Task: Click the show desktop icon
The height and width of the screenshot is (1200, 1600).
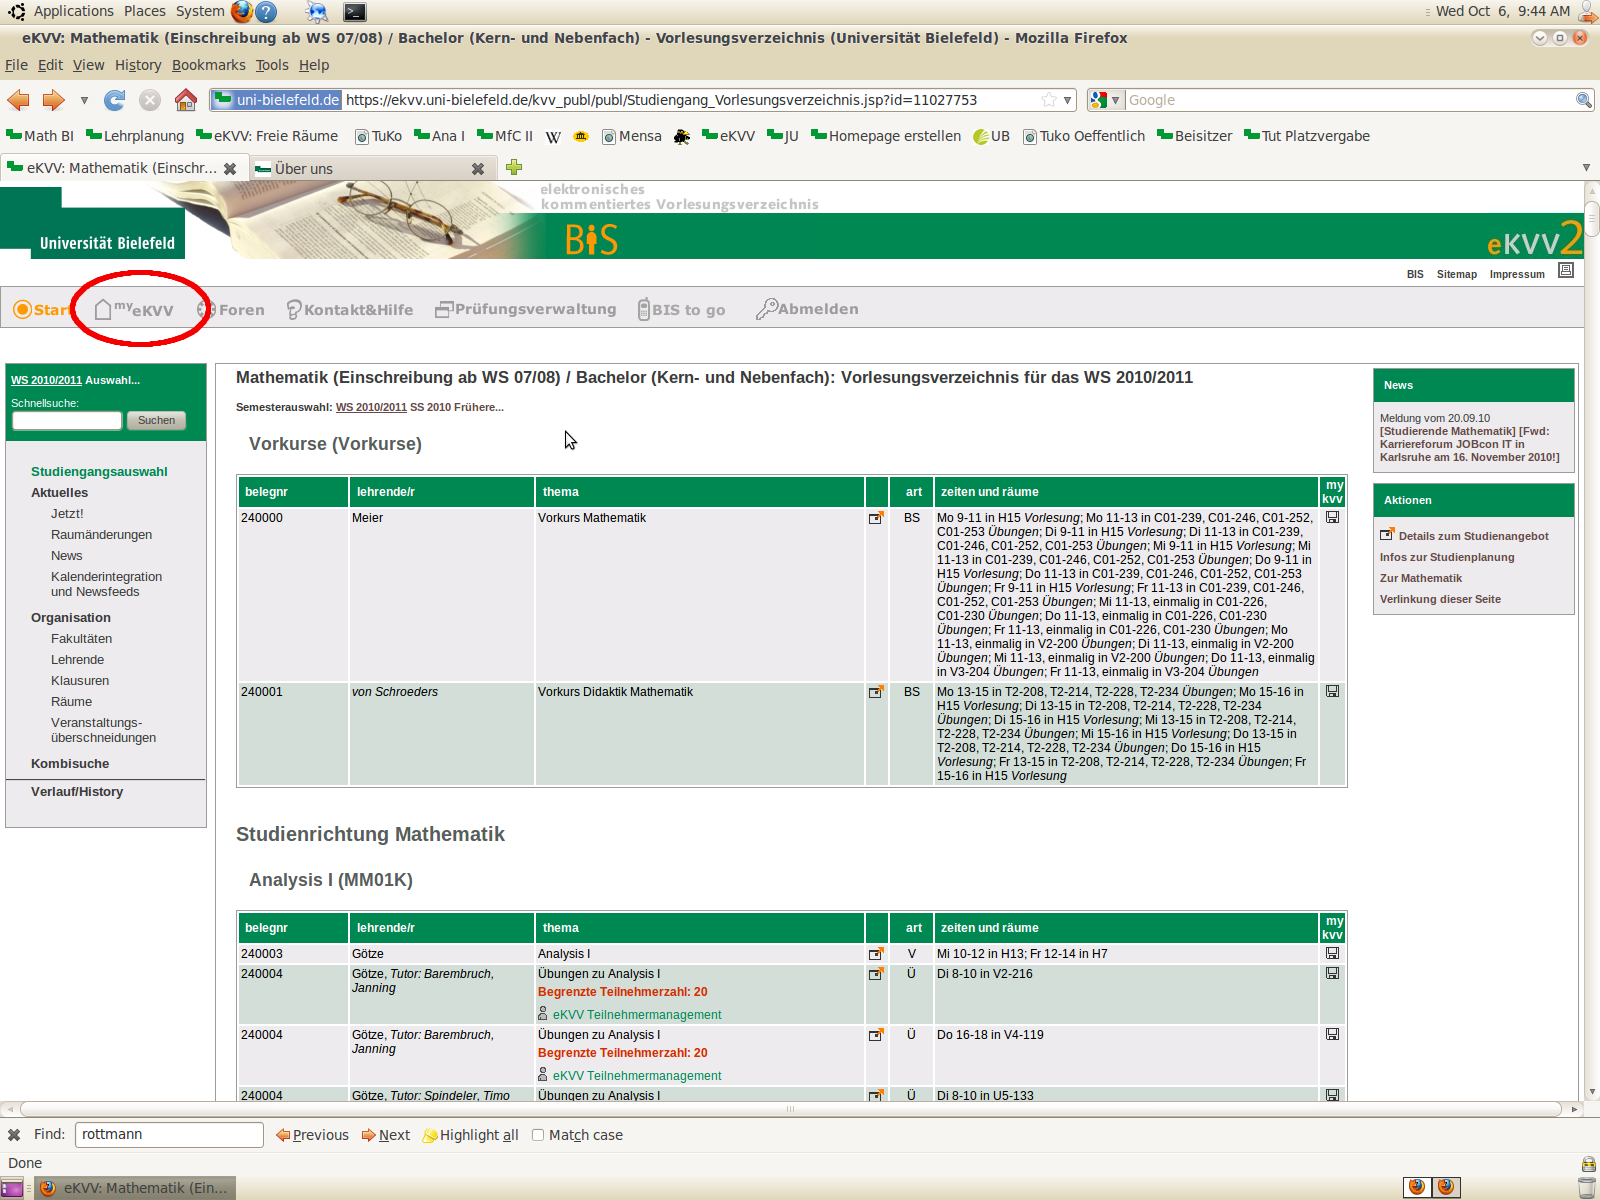Action: (x=12, y=1188)
